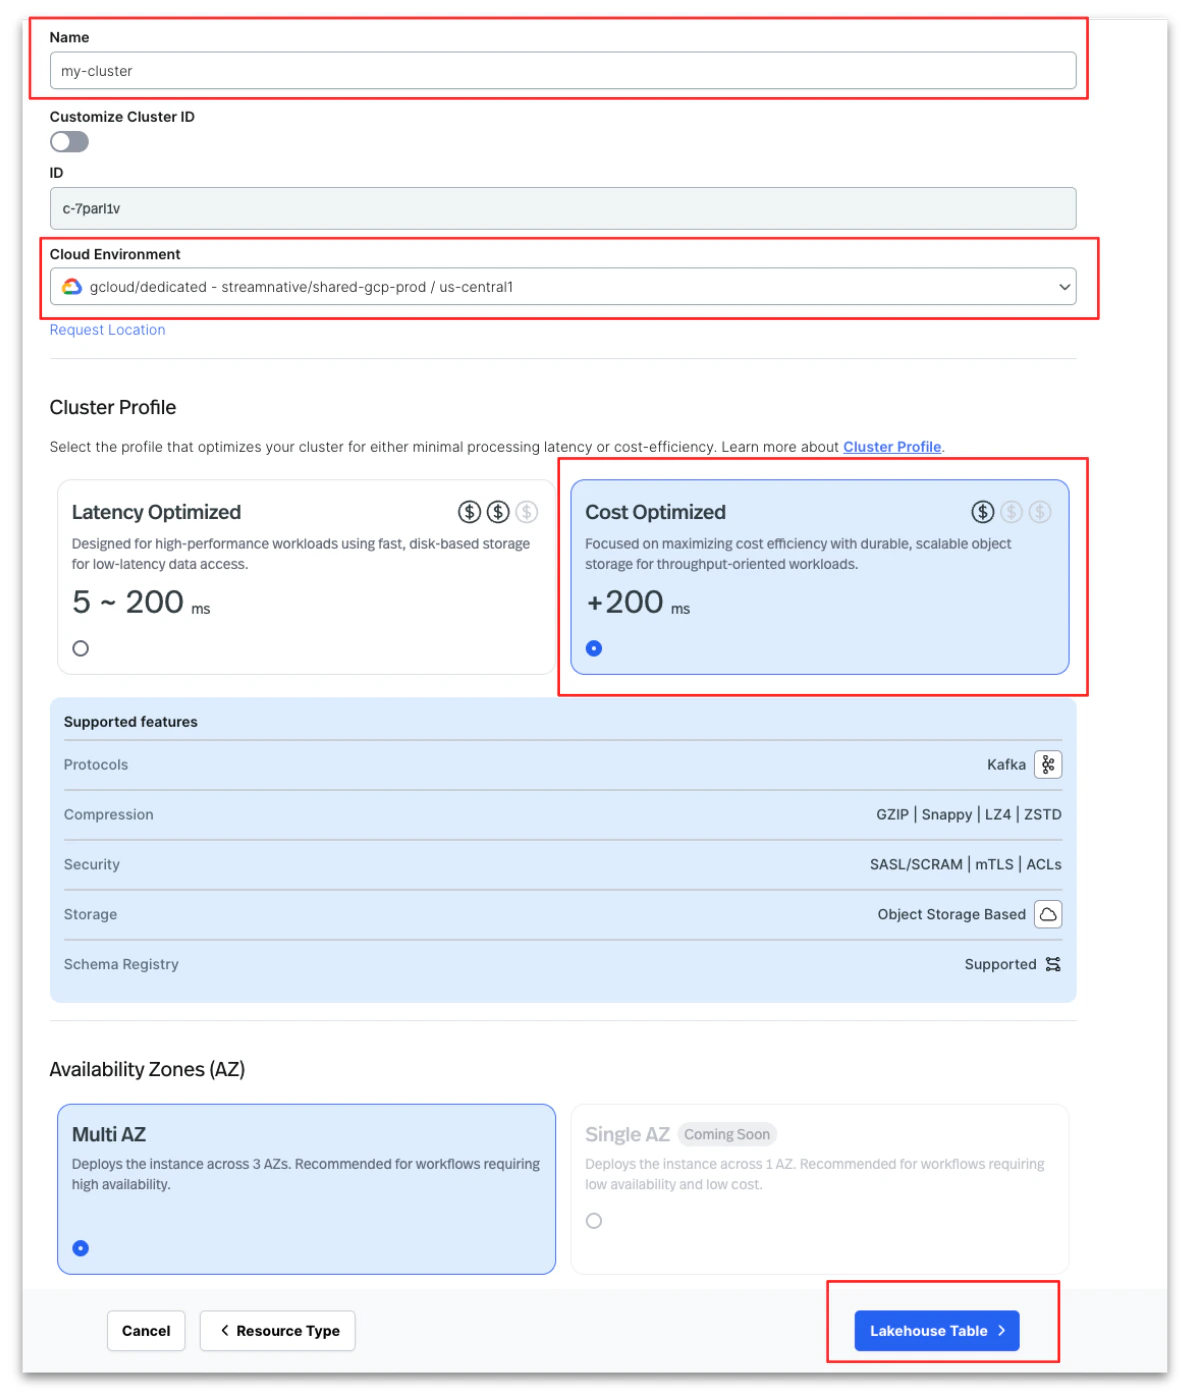This screenshot has width=1192, height=1394.
Task: Click the back chevron in Resource Type button
Action: [224, 1330]
